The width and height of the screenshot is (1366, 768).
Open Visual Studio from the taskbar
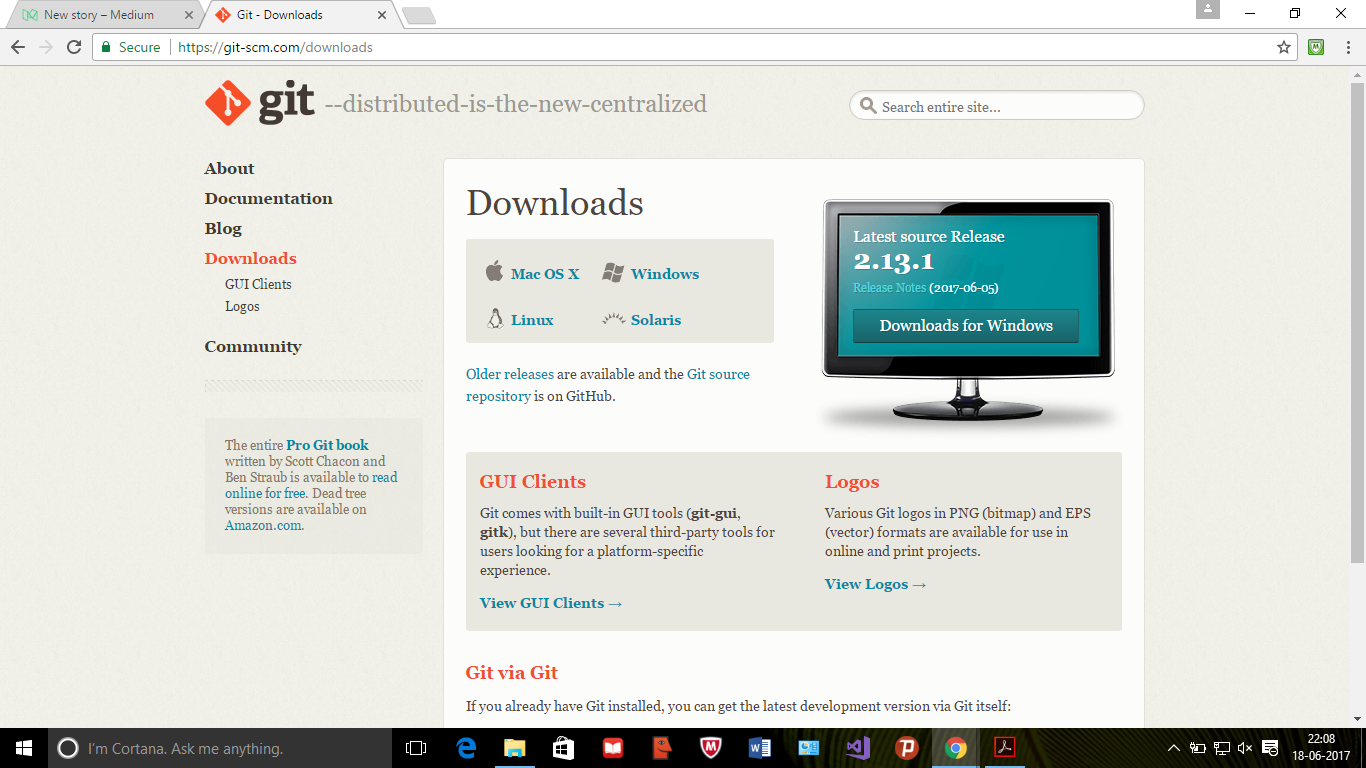coord(858,748)
